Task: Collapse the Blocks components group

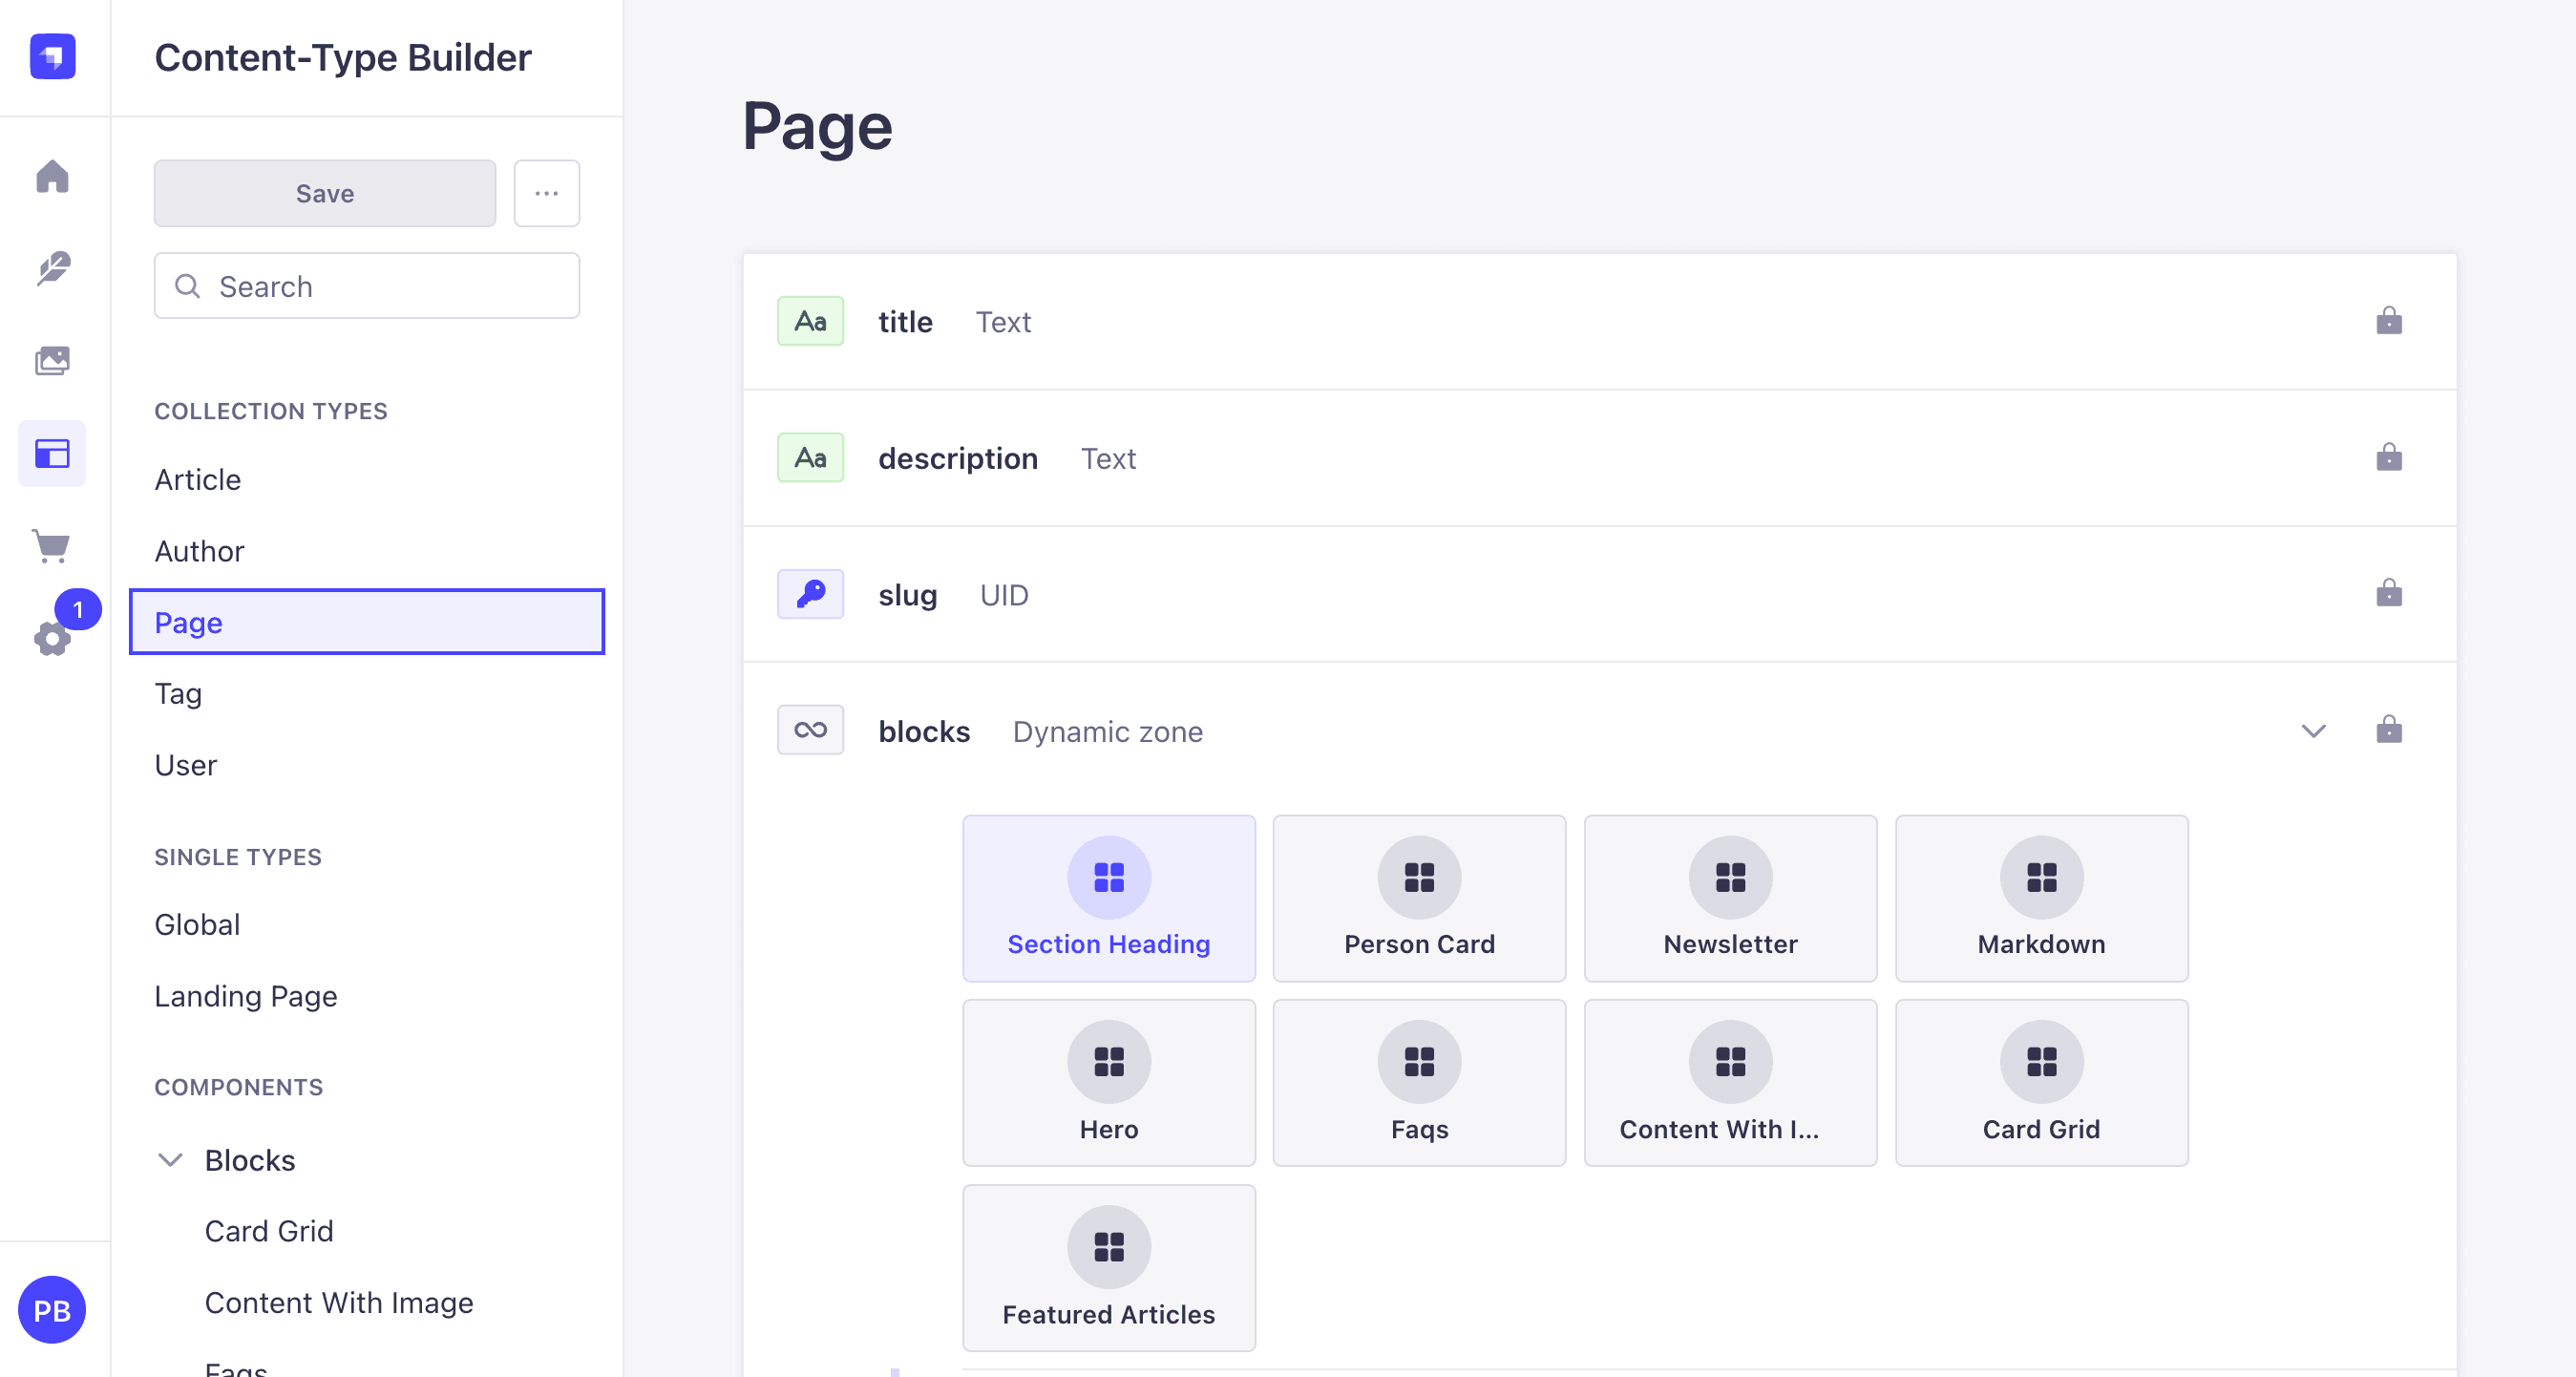Action: 170,1160
